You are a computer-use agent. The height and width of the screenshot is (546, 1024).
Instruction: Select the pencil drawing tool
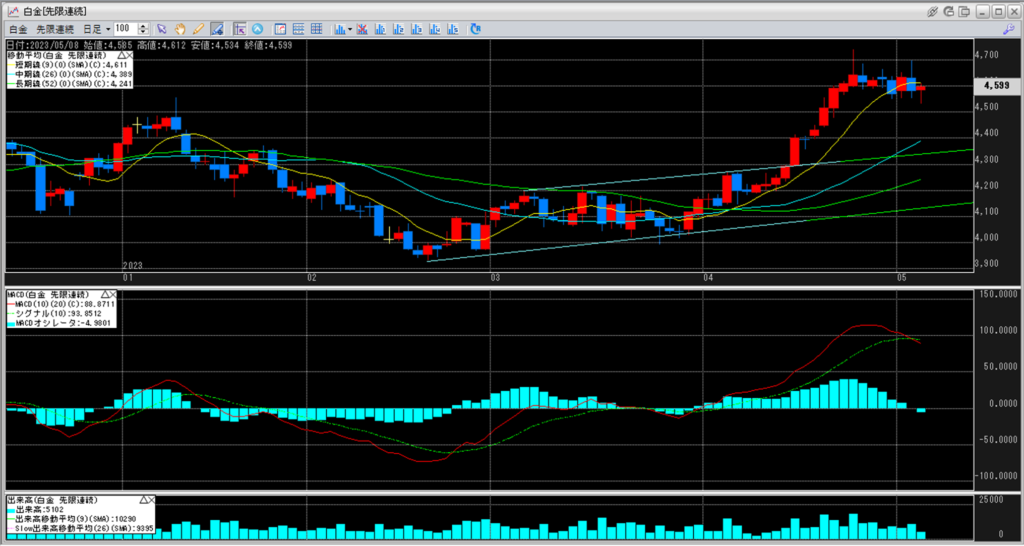198,29
